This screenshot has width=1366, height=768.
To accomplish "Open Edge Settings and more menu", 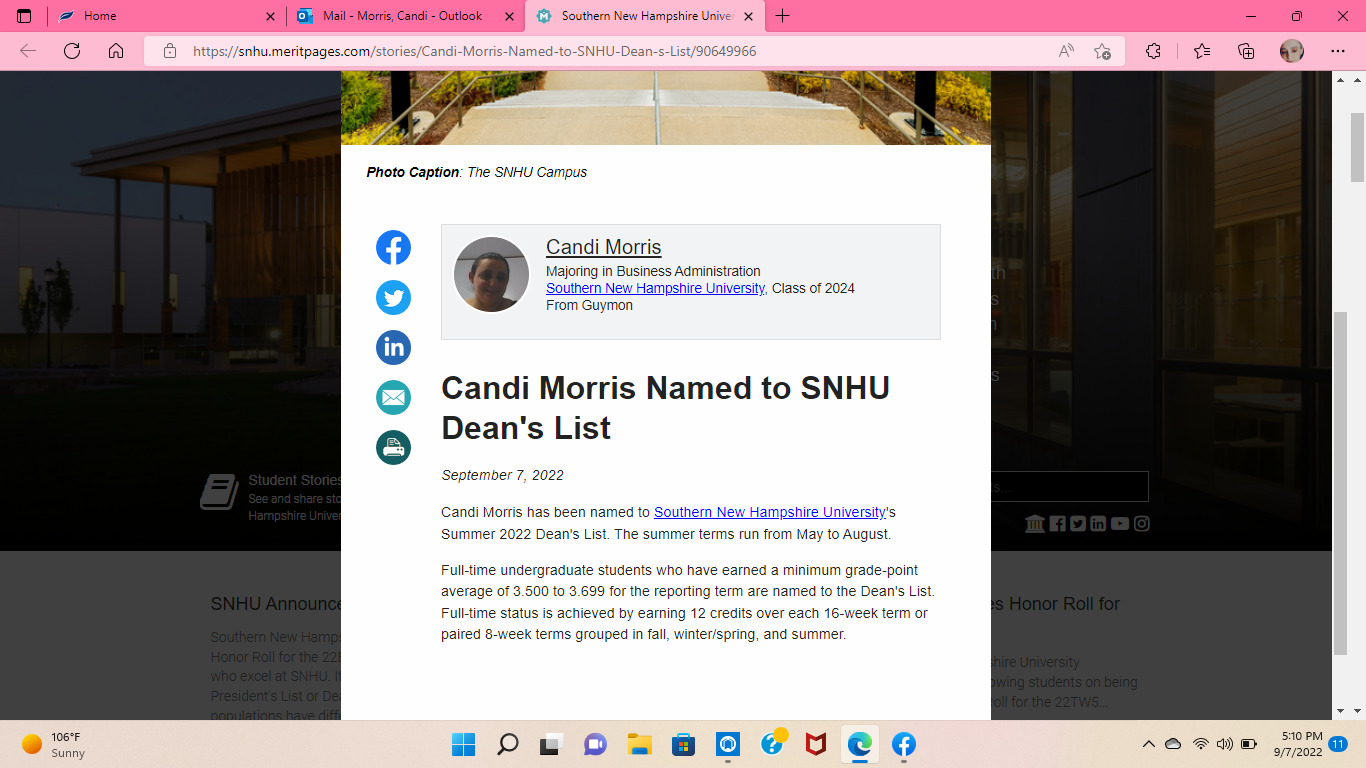I will tap(1338, 51).
